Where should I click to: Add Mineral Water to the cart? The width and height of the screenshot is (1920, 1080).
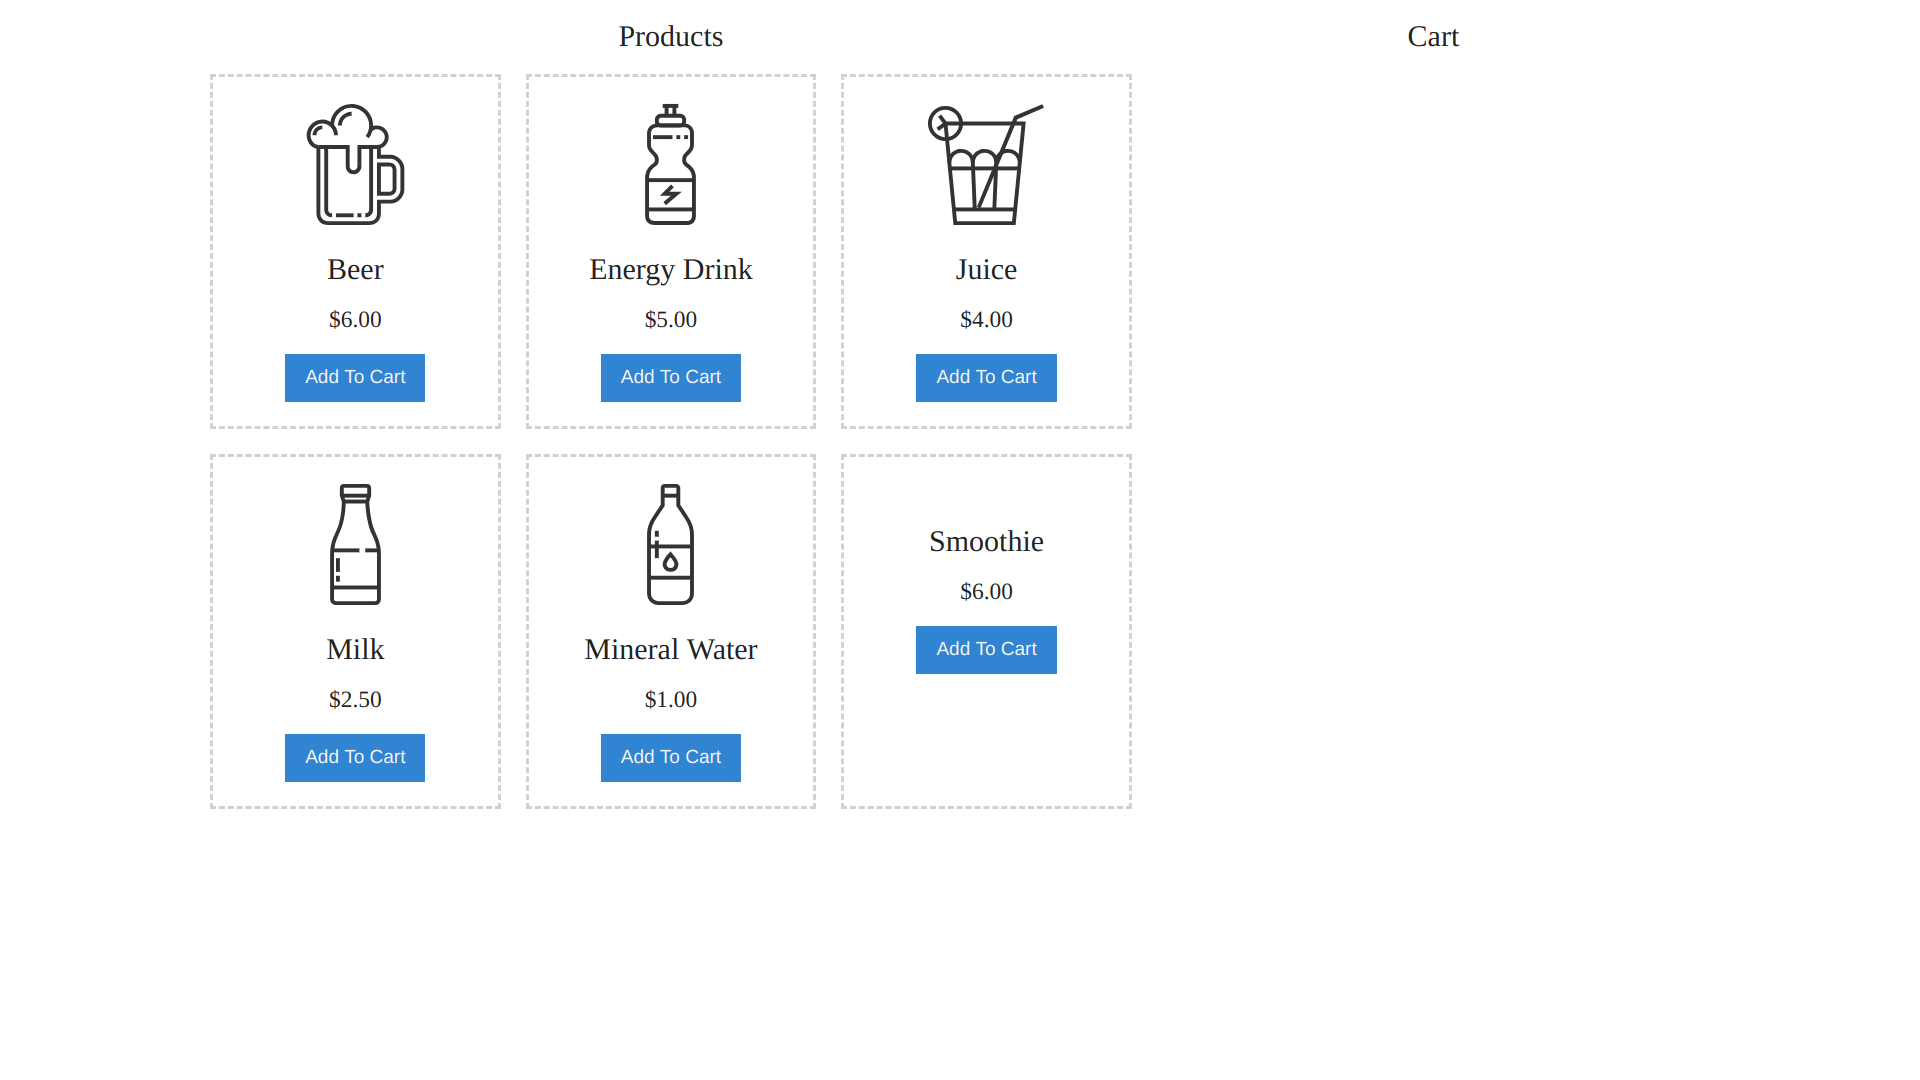[670, 757]
